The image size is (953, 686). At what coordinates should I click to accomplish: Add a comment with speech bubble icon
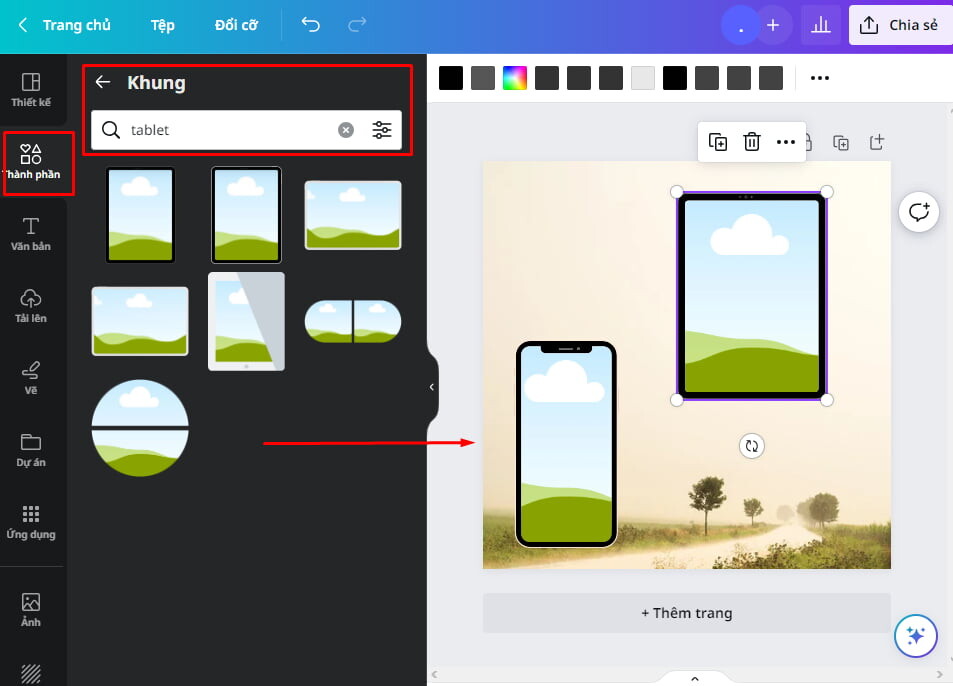pos(918,212)
